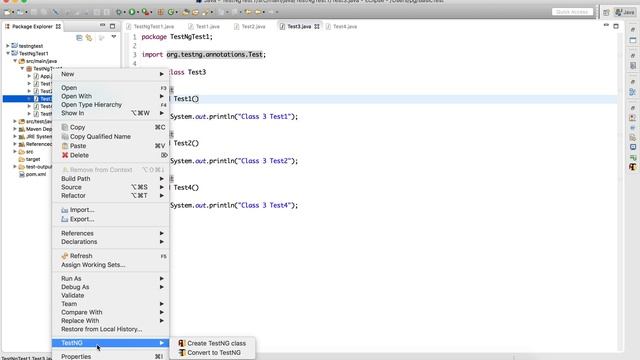
Task: Maximize the editor area
Action: (616, 26)
